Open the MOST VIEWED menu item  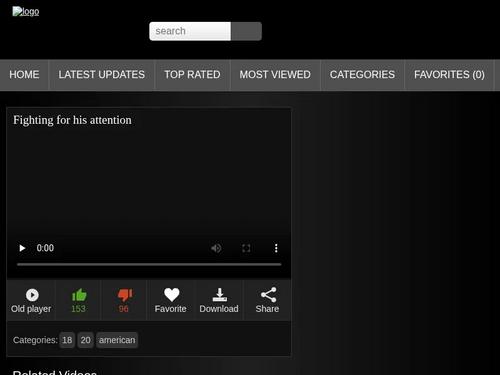click(275, 75)
